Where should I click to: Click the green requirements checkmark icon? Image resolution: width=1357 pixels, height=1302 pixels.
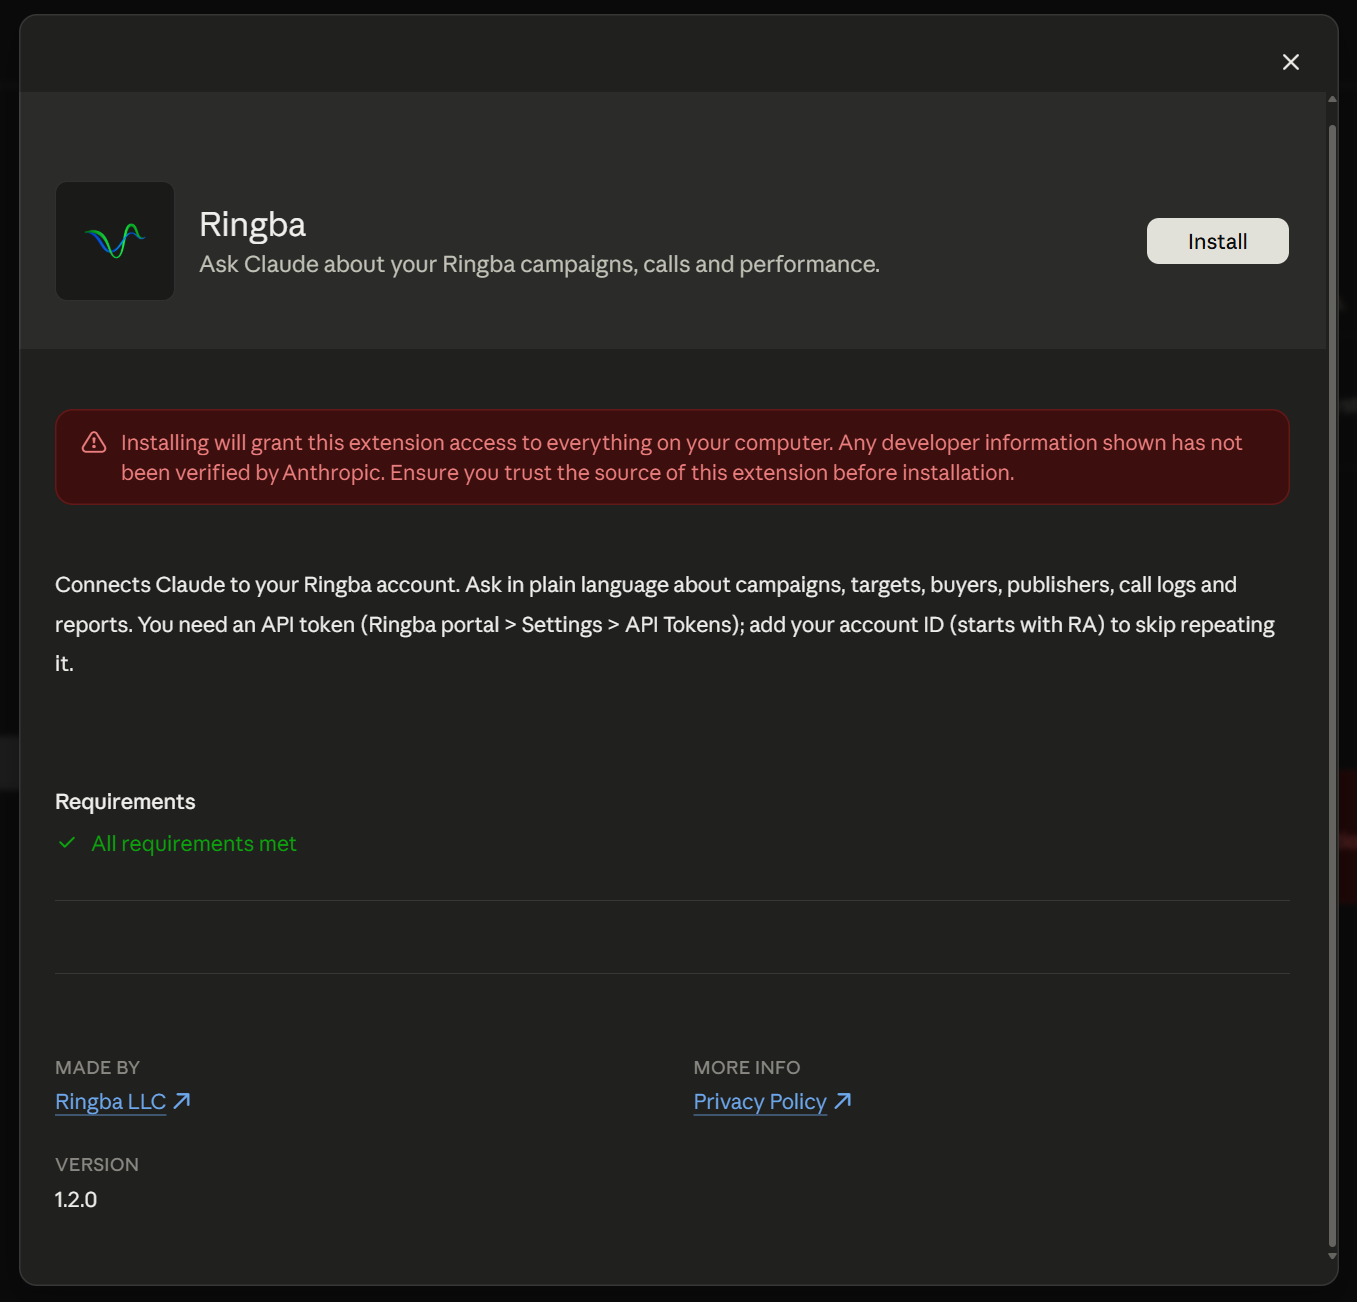(67, 843)
